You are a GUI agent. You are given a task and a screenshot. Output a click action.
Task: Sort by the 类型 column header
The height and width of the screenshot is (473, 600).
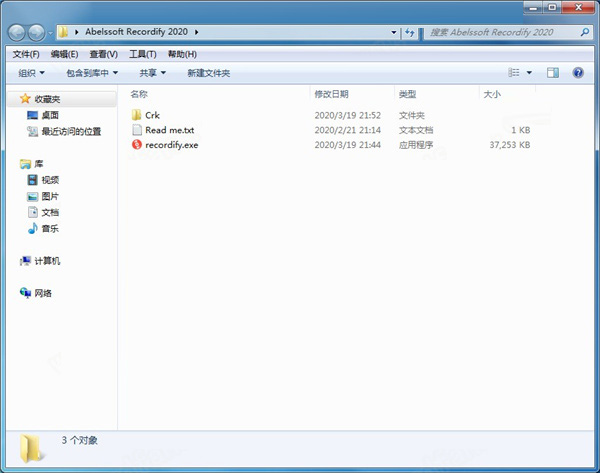tap(407, 94)
